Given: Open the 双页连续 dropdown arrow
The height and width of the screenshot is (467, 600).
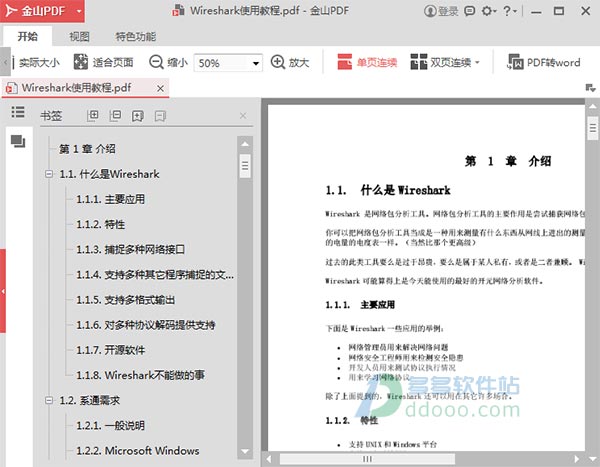Looking at the screenshot, I should [x=477, y=62].
